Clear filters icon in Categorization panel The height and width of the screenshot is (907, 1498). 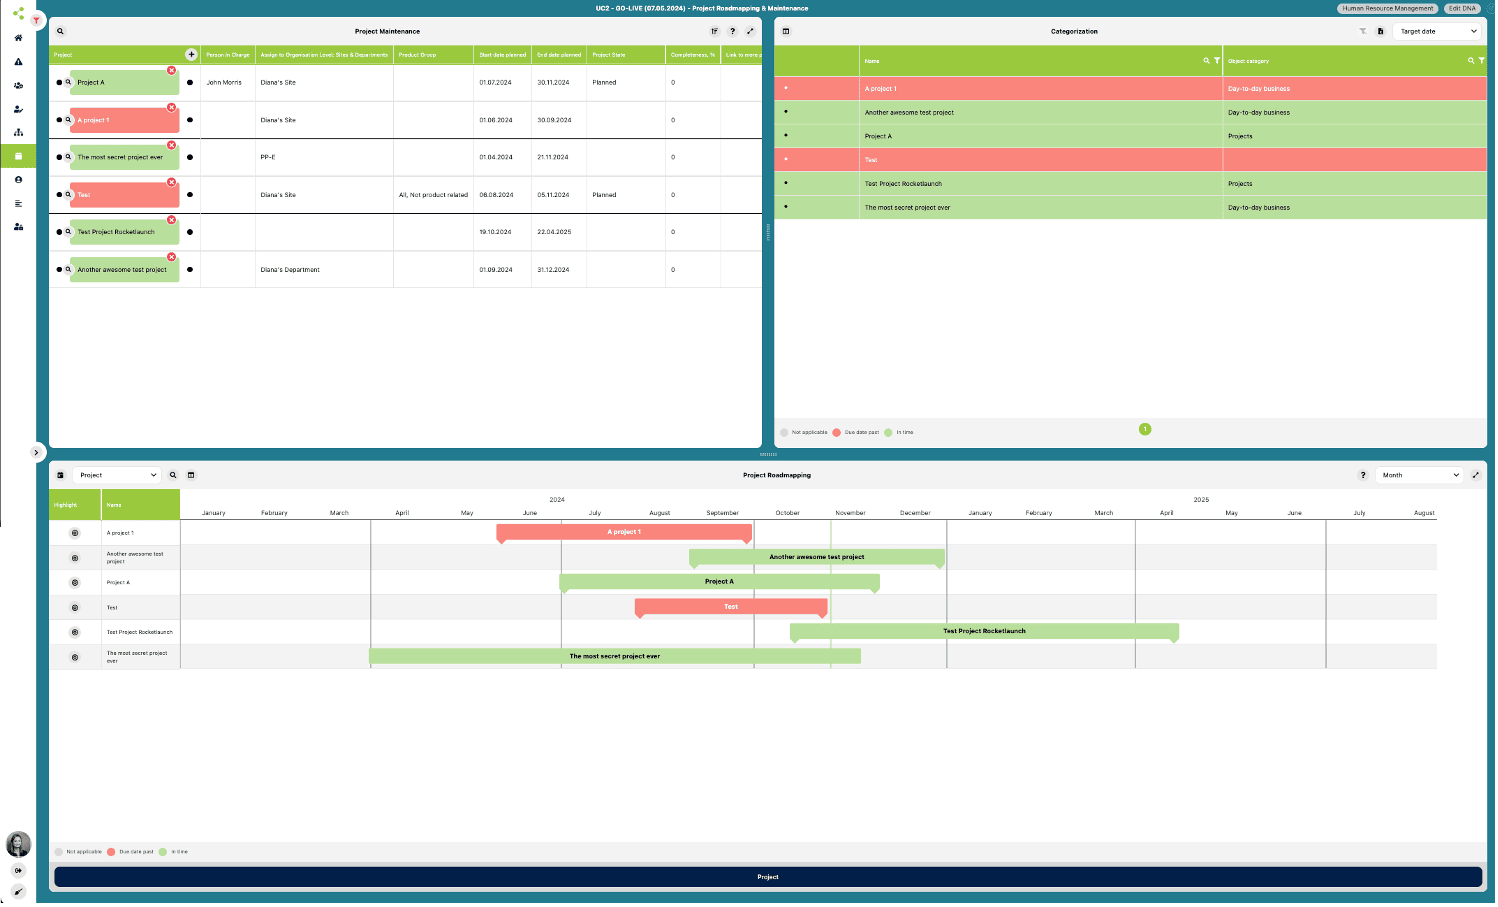pyautogui.click(x=1363, y=31)
